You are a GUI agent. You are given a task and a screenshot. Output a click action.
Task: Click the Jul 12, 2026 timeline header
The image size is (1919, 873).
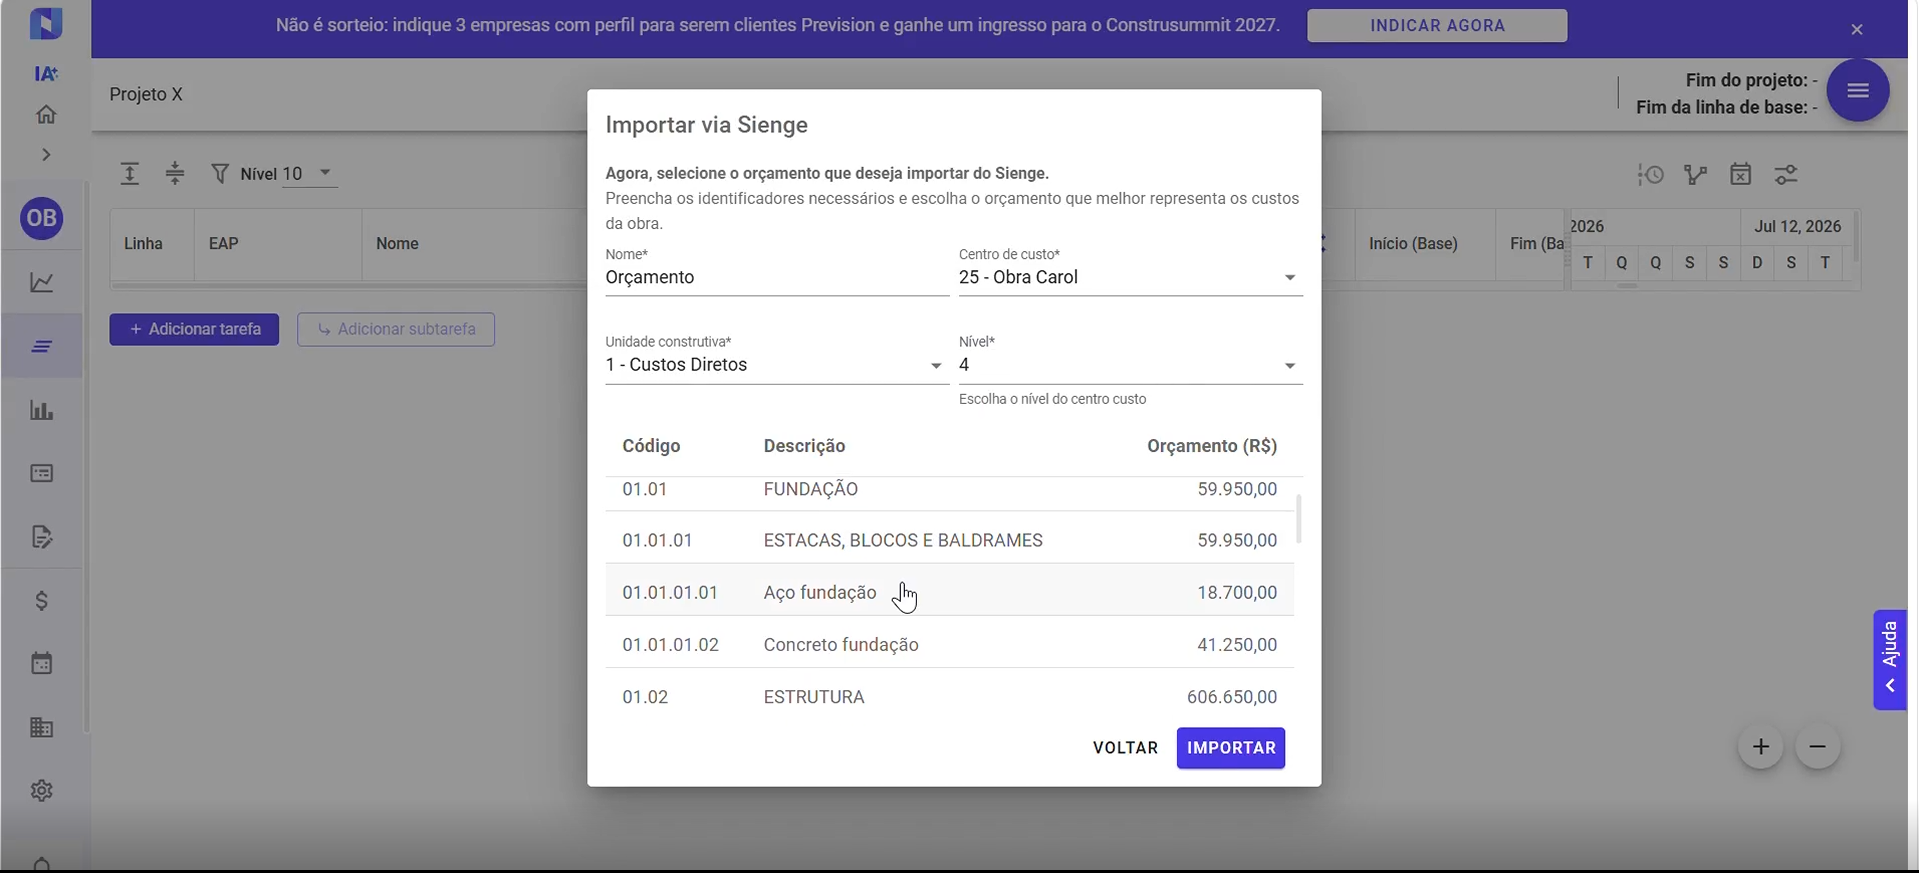pos(1797,227)
